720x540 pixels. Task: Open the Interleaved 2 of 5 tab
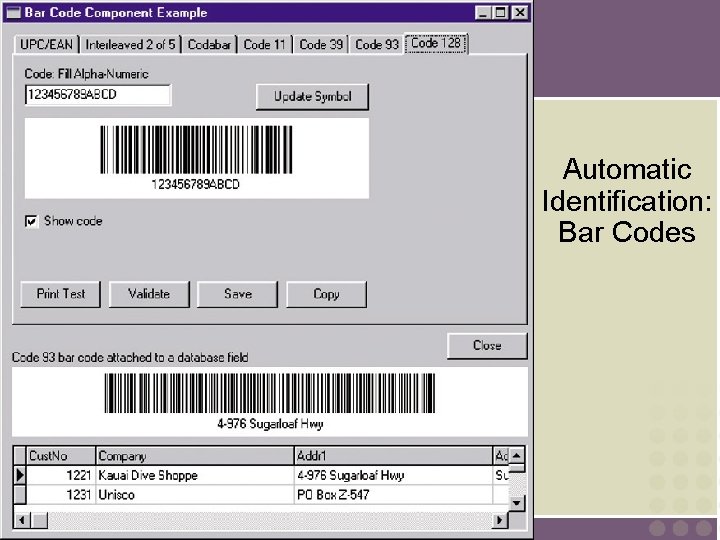tap(130, 45)
